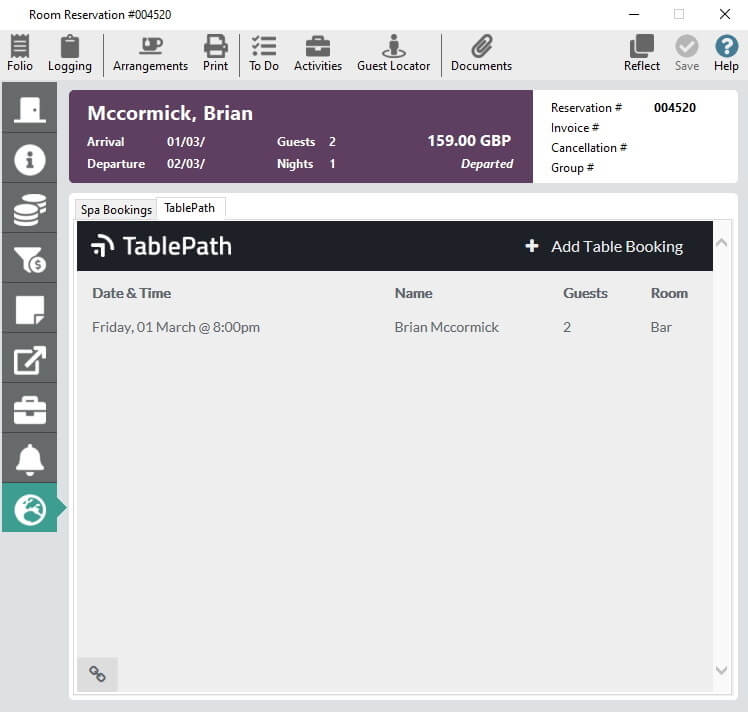Minimize the Room Reservation window

point(634,14)
